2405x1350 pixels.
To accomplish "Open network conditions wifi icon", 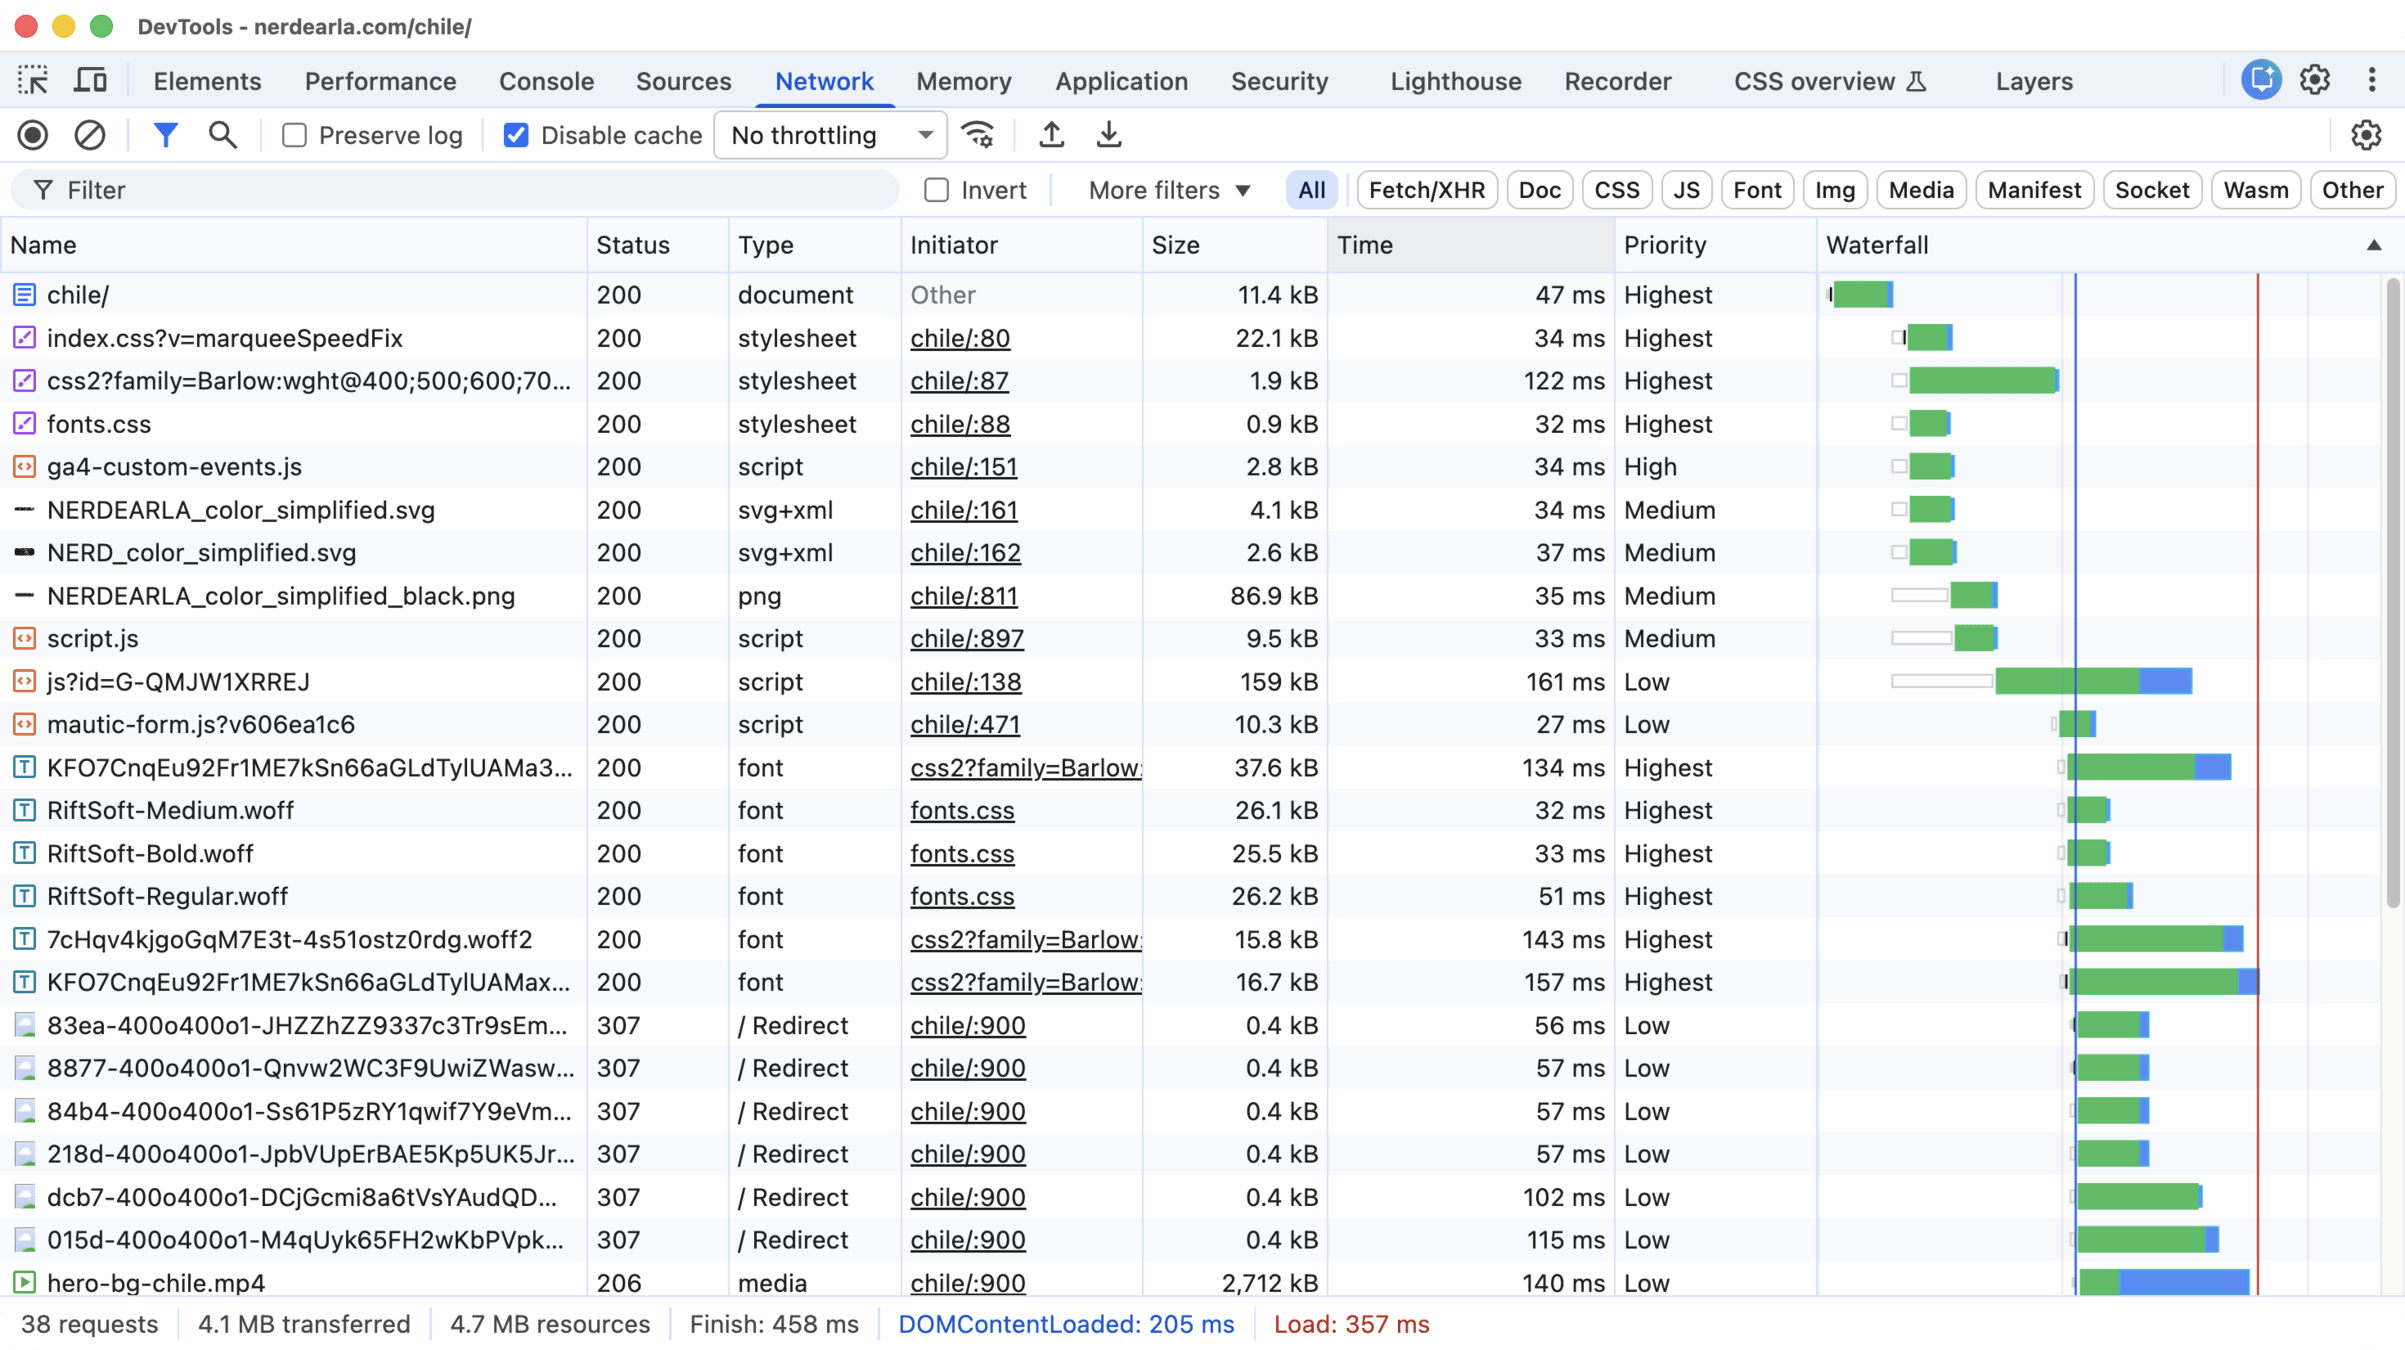I will (978, 135).
